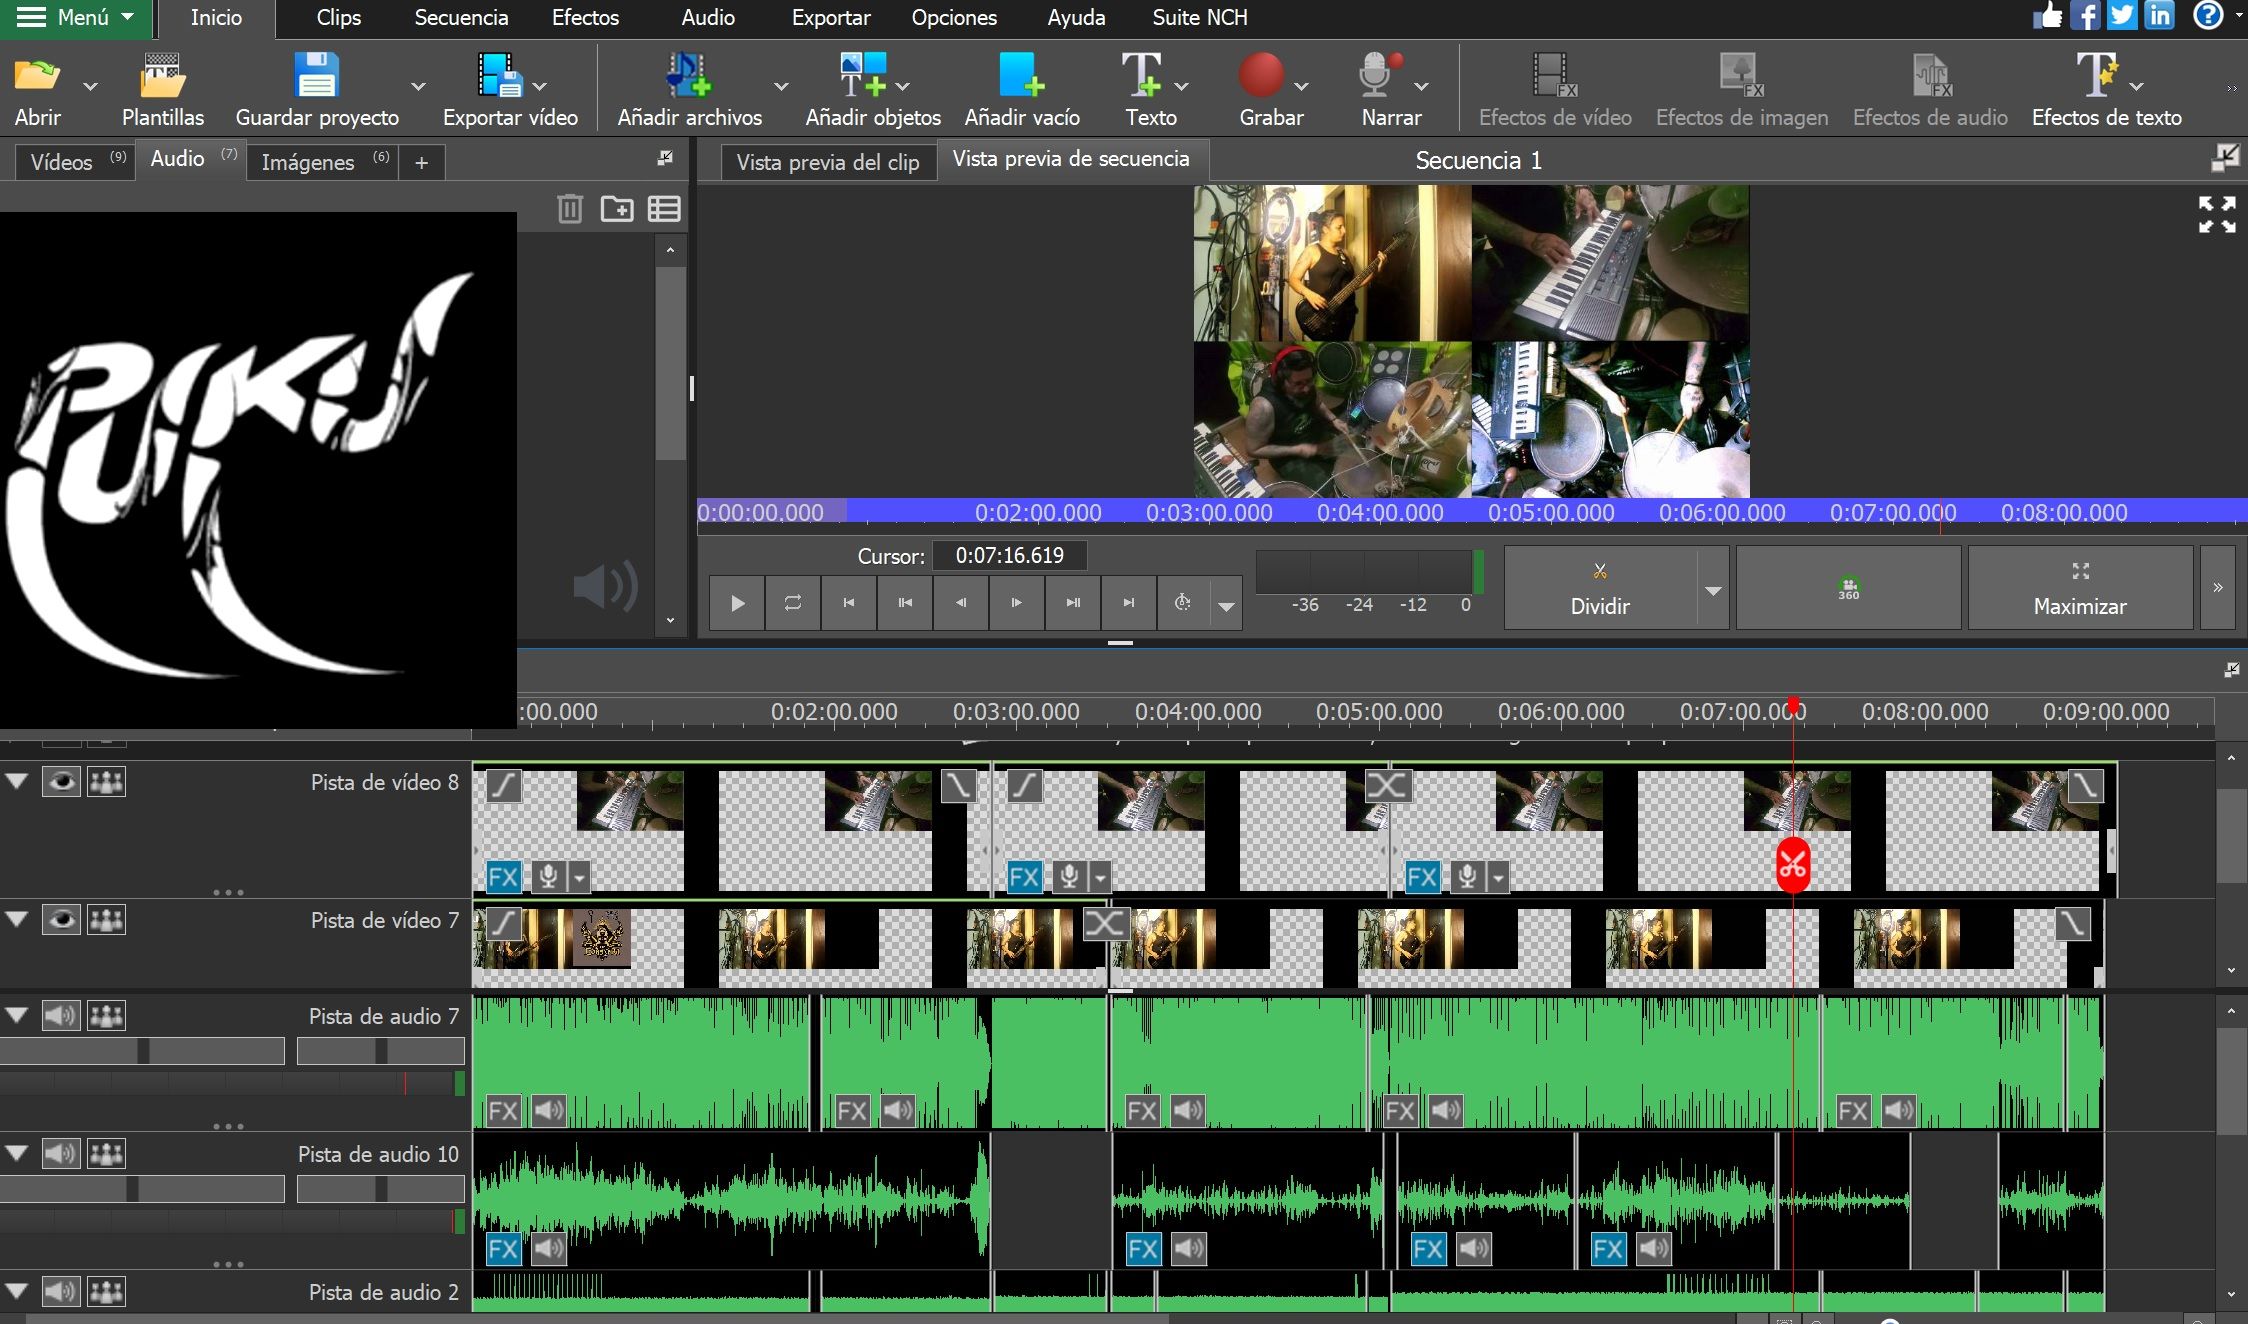The width and height of the screenshot is (2248, 1324).
Task: Click the 360 video view icon
Action: [1848, 588]
